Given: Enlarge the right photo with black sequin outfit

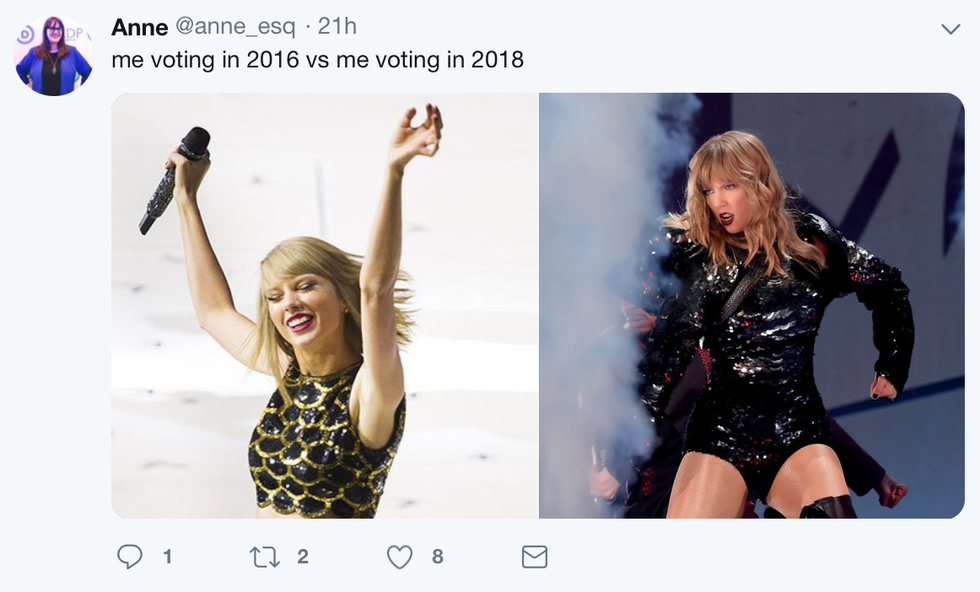Looking at the screenshot, I should point(752,305).
